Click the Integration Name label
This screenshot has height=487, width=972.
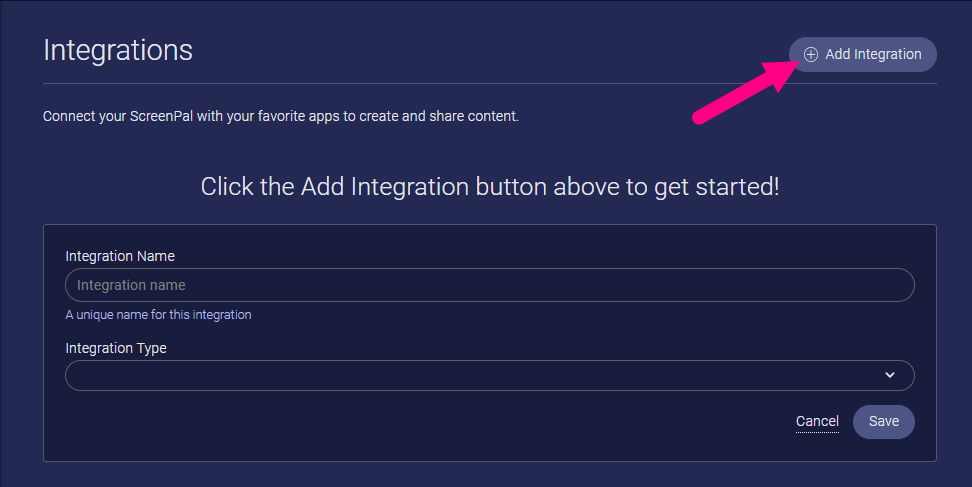120,256
